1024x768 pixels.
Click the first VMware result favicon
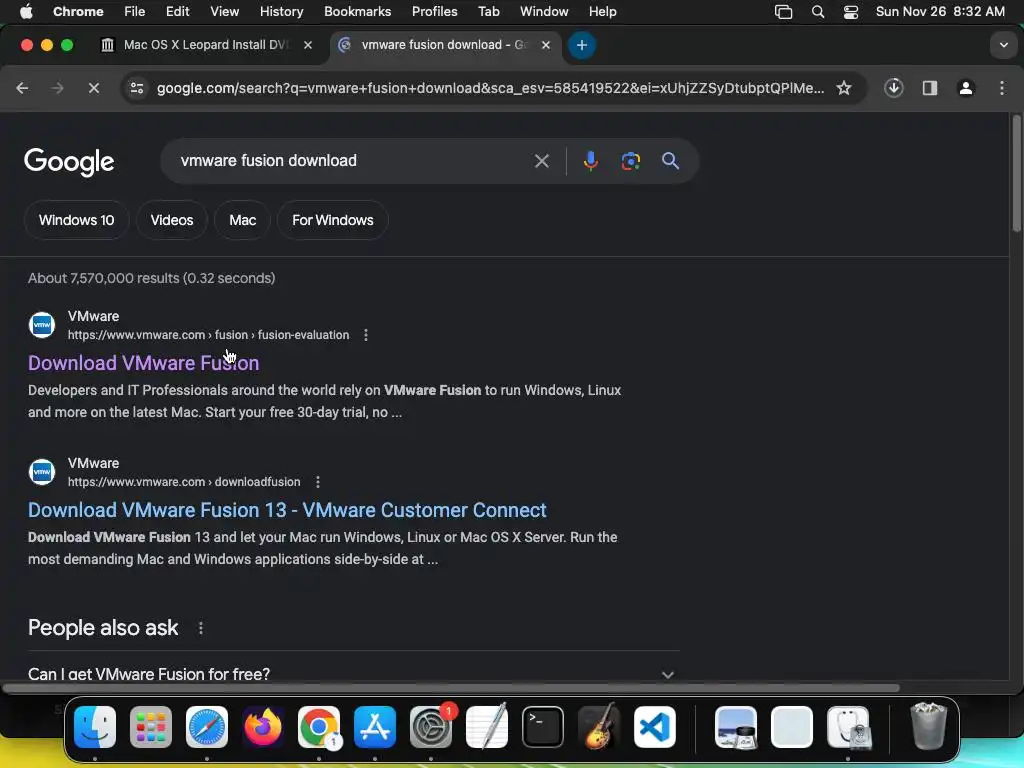click(42, 325)
